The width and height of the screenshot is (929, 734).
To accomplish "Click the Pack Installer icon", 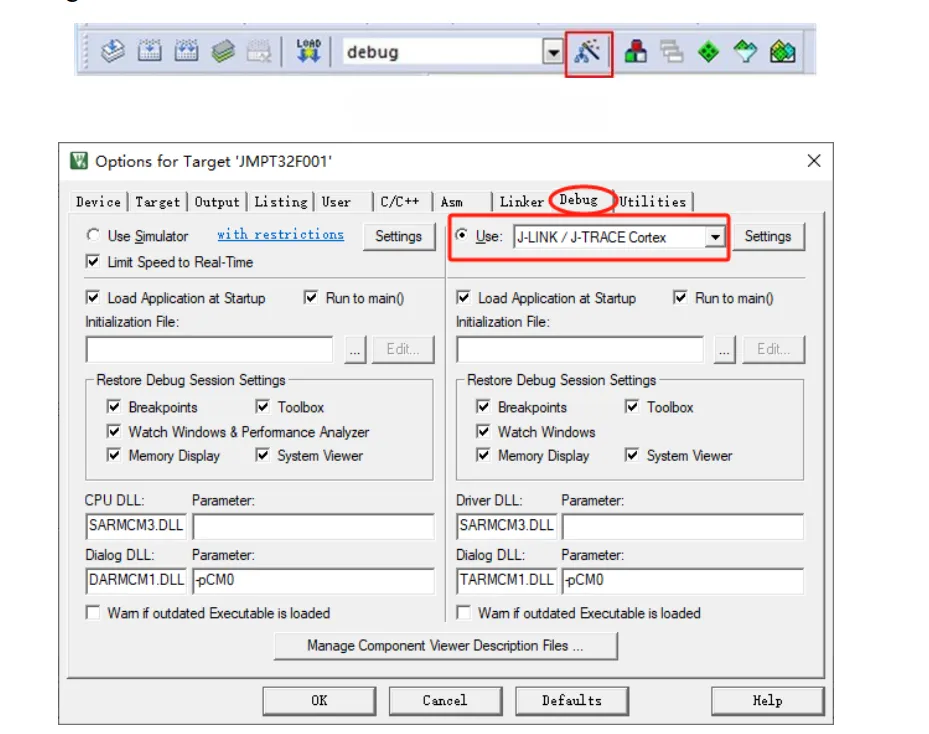I will tap(782, 52).
